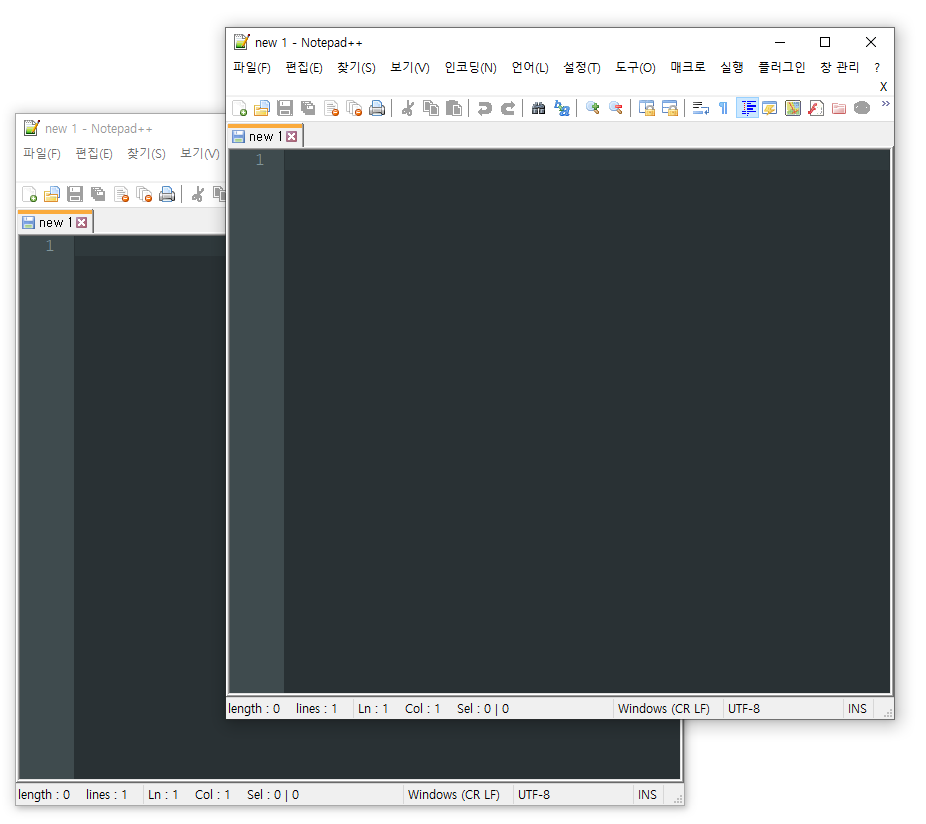Click Open file icon in front window
The width and height of the screenshot is (926, 824).
point(262,108)
